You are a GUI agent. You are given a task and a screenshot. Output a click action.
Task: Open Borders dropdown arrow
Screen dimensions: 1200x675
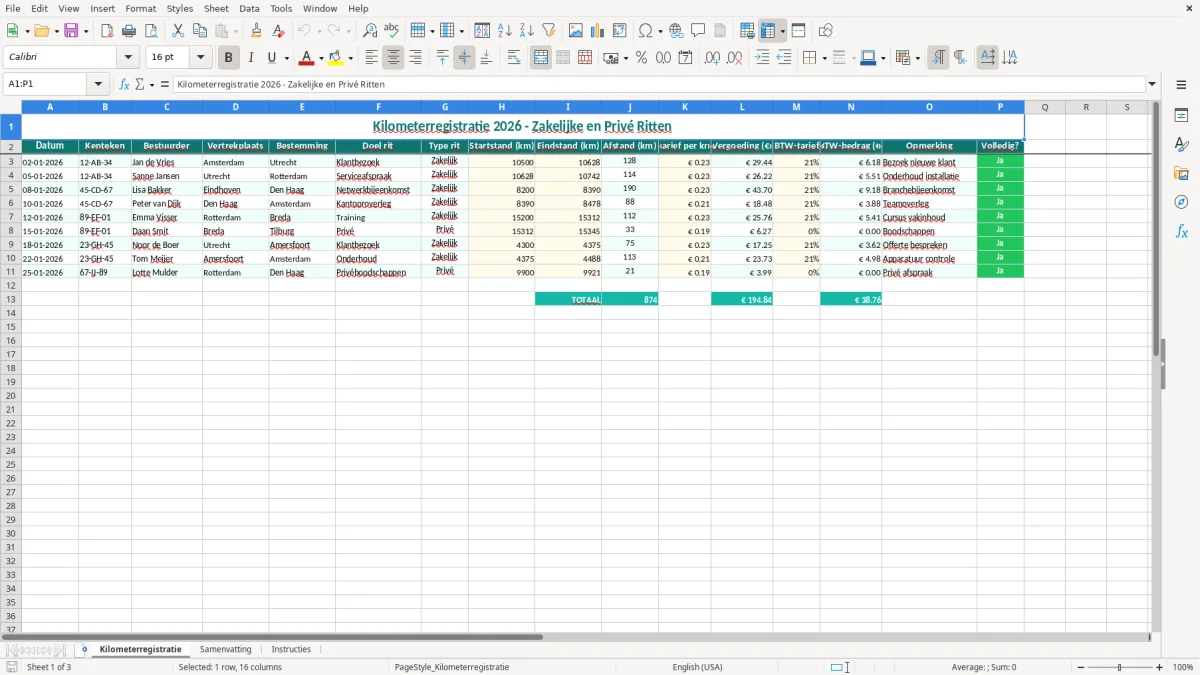pyautogui.click(x=824, y=58)
